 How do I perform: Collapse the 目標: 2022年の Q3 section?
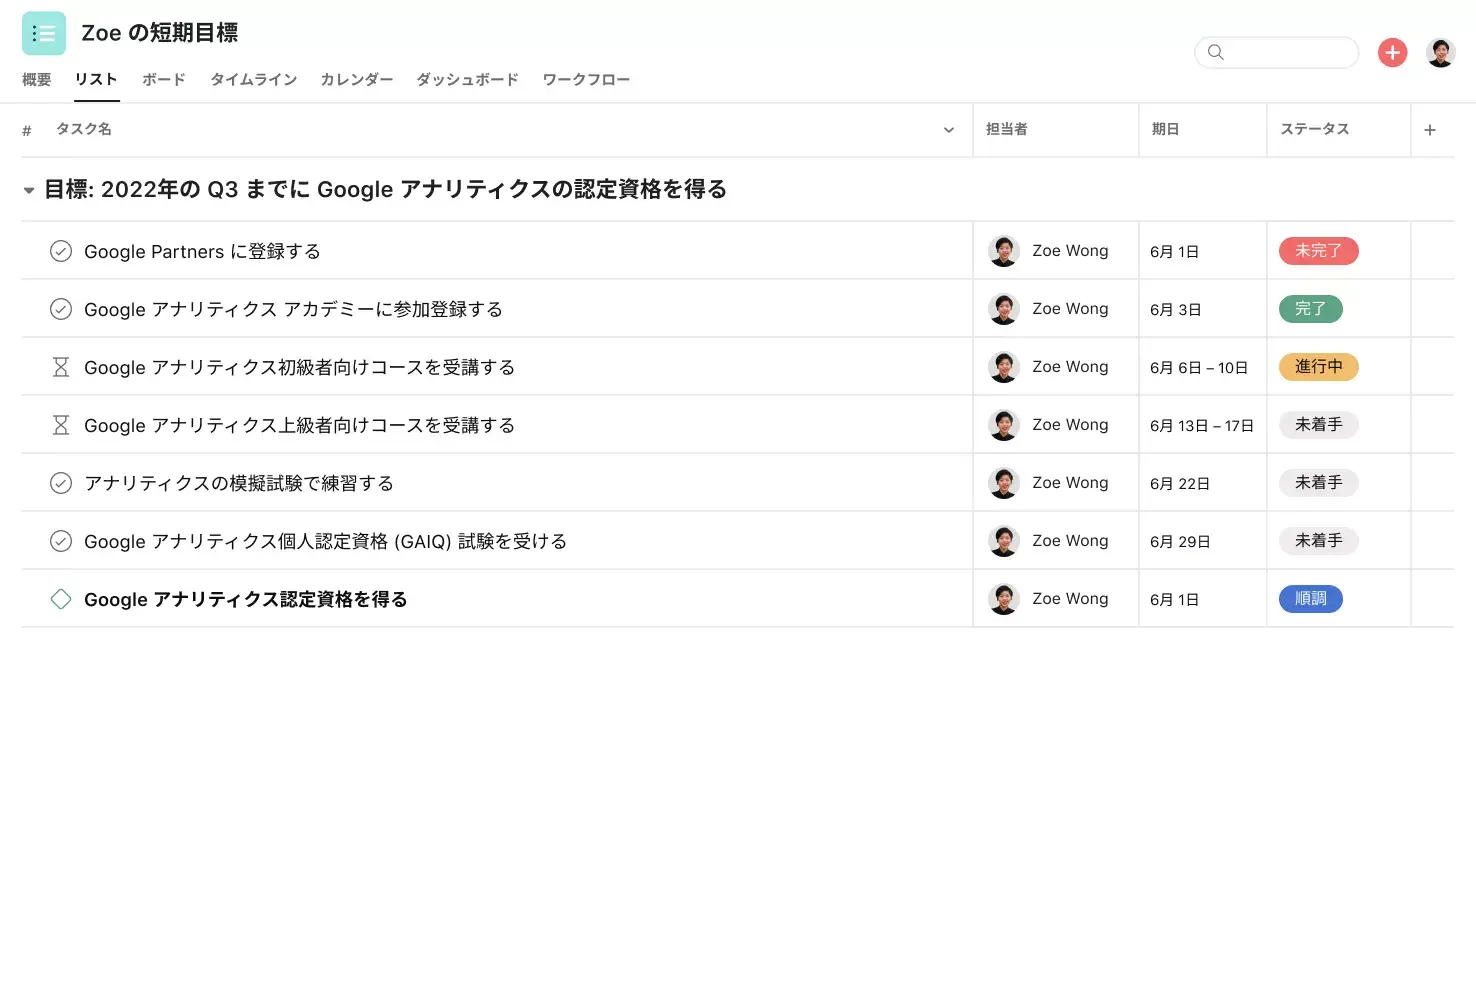pos(29,190)
